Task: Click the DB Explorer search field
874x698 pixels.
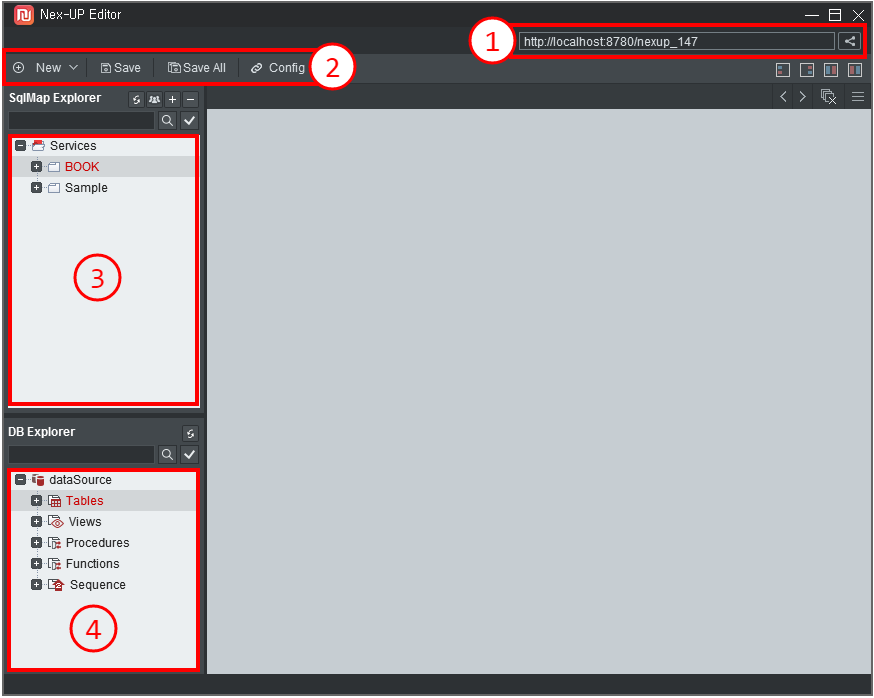Action: click(x=81, y=454)
